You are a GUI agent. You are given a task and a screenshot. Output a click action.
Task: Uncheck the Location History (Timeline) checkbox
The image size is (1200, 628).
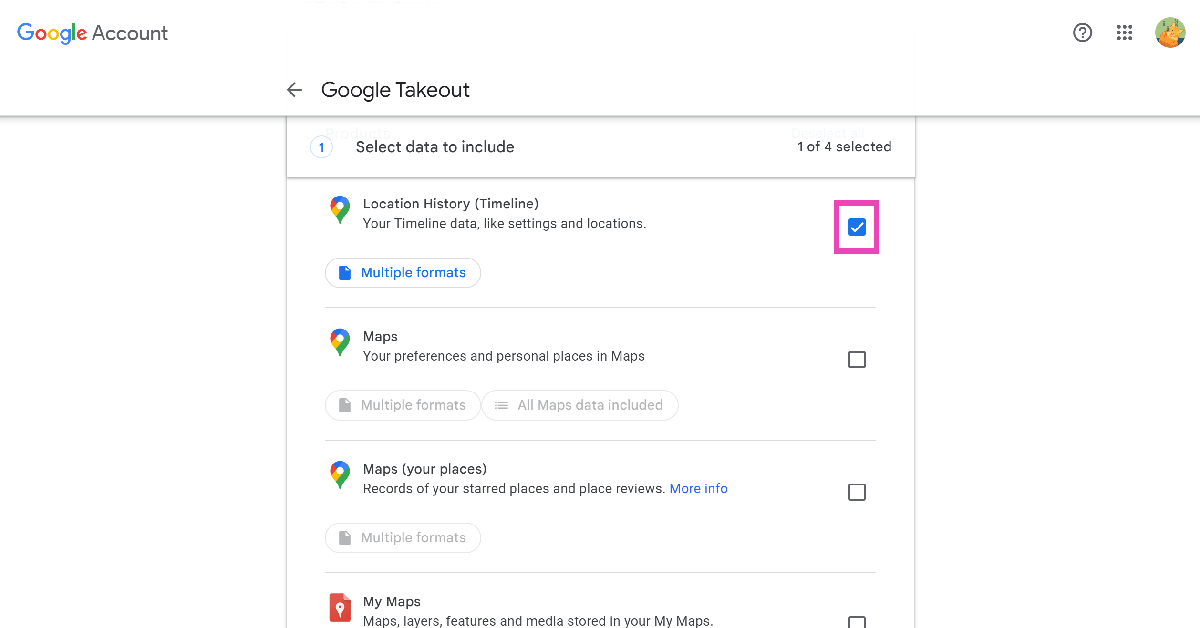coord(857,227)
